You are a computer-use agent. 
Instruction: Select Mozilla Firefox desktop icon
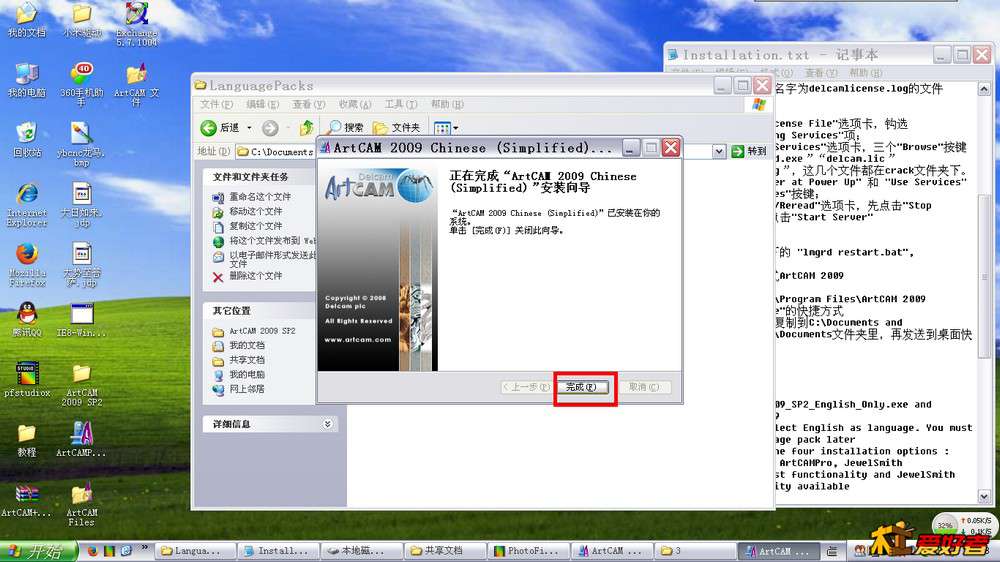27,264
